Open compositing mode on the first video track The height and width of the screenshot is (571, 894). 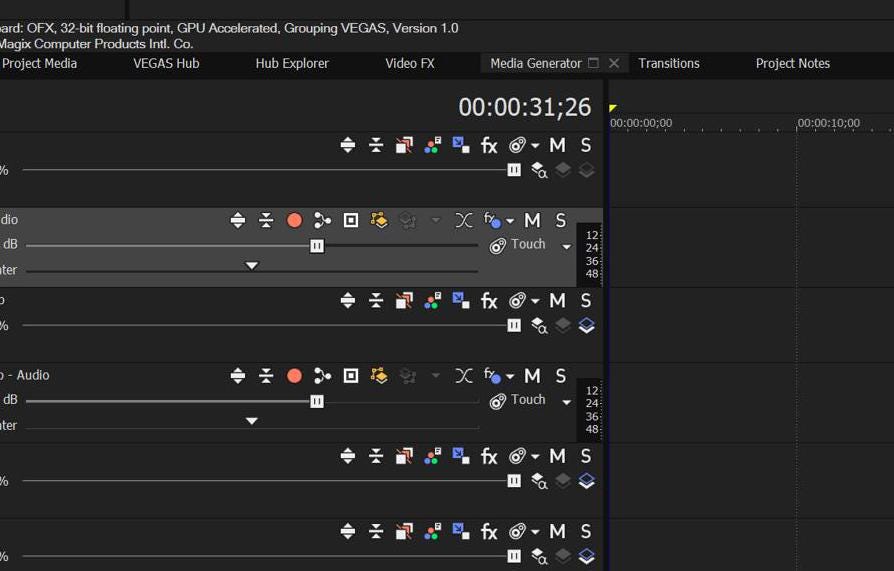[539, 170]
